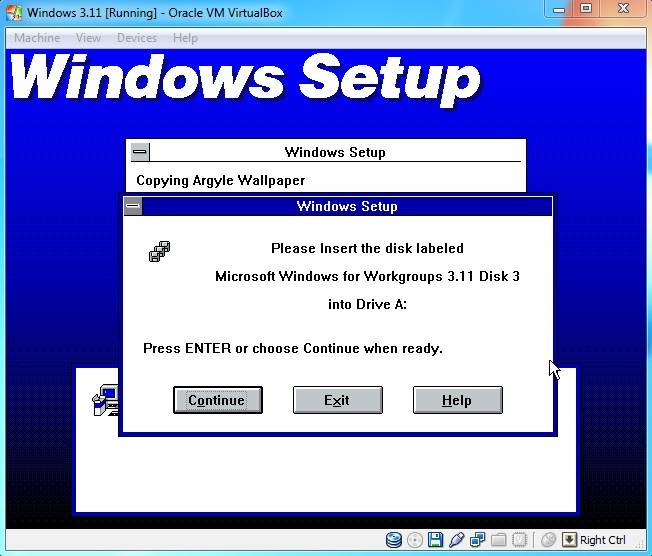Open the shared folders status icon
The height and width of the screenshot is (556, 652).
(498, 540)
